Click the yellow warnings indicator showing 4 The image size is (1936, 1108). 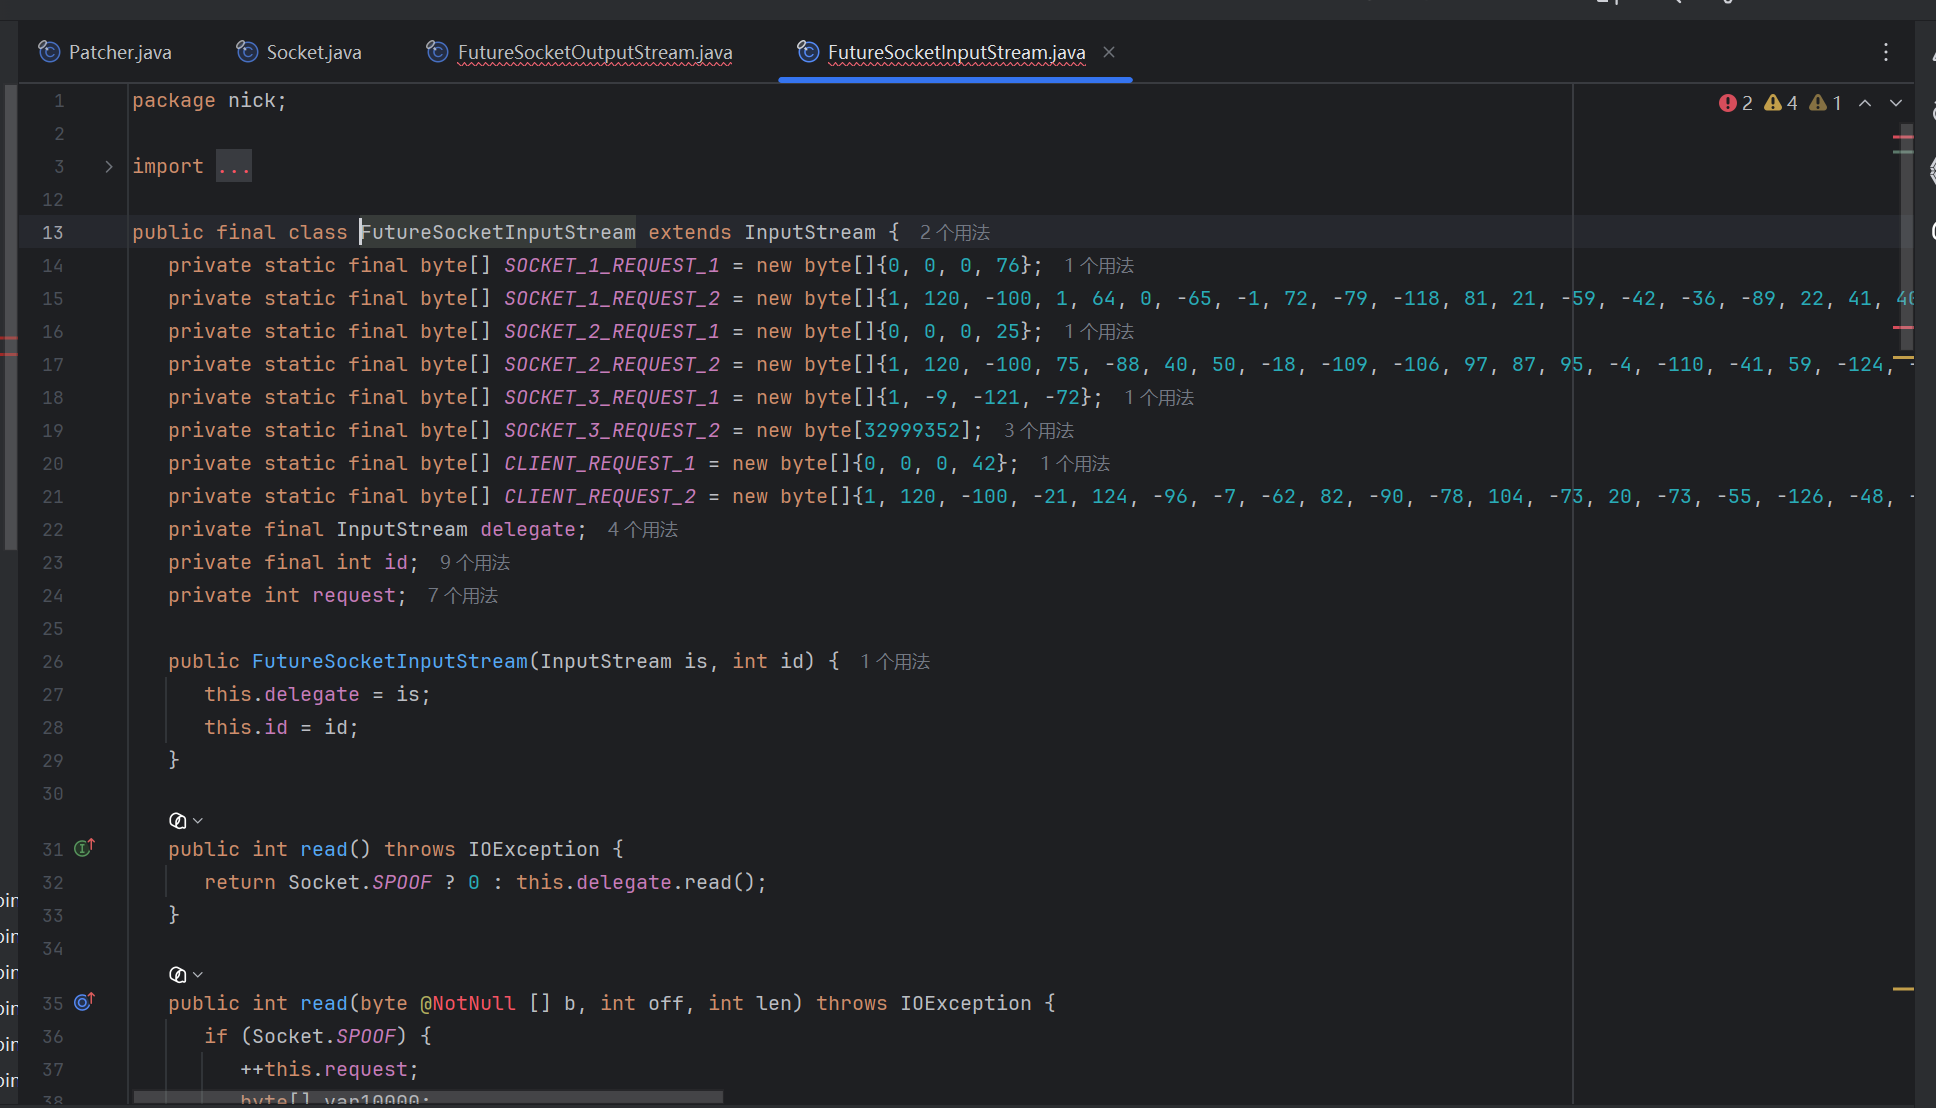[x=1781, y=103]
